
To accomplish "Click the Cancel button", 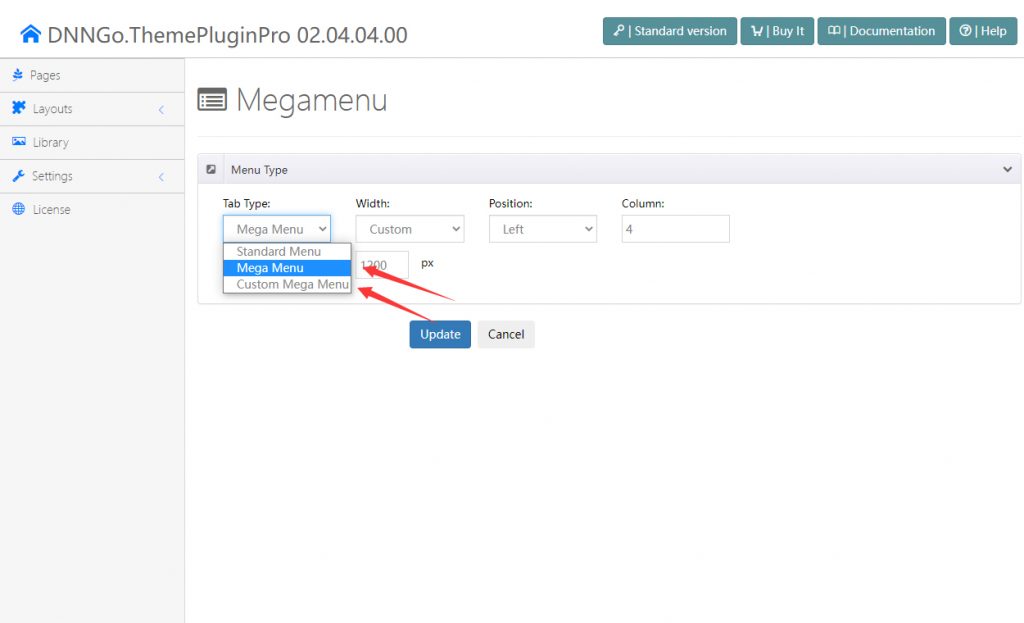I will click(506, 334).
